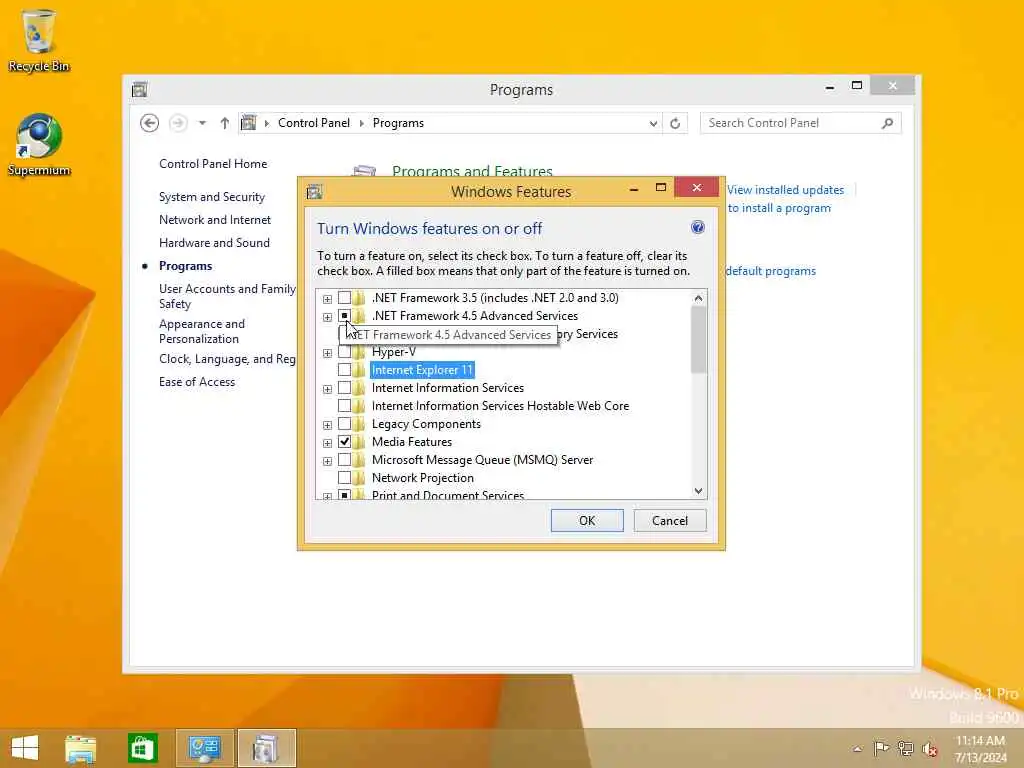1024x768 pixels.
Task: Expand Microsoft Message Queue Server node
Action: [327, 461]
